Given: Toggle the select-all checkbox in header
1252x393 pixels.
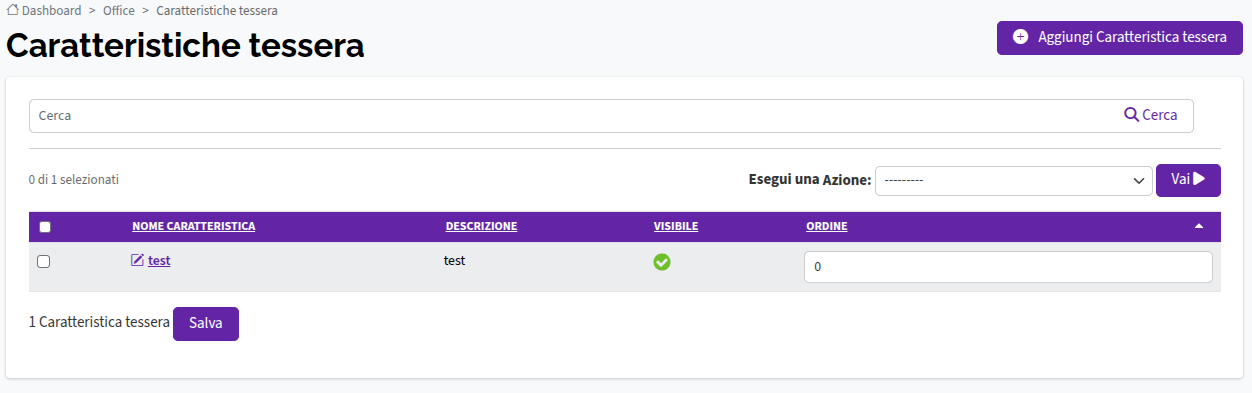Looking at the screenshot, I should coord(44,227).
